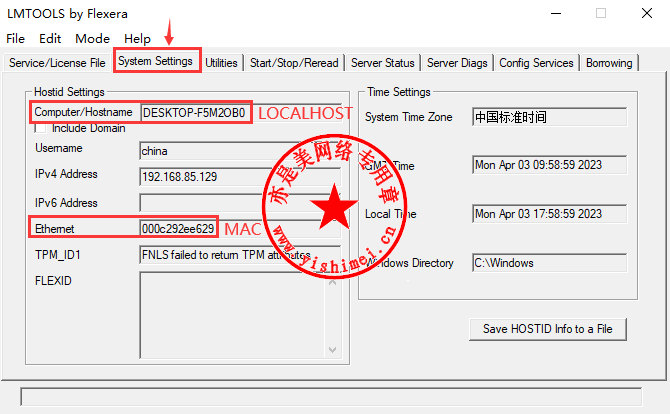This screenshot has height=414, width=670.
Task: Click the Local Time field value
Action: (550, 214)
